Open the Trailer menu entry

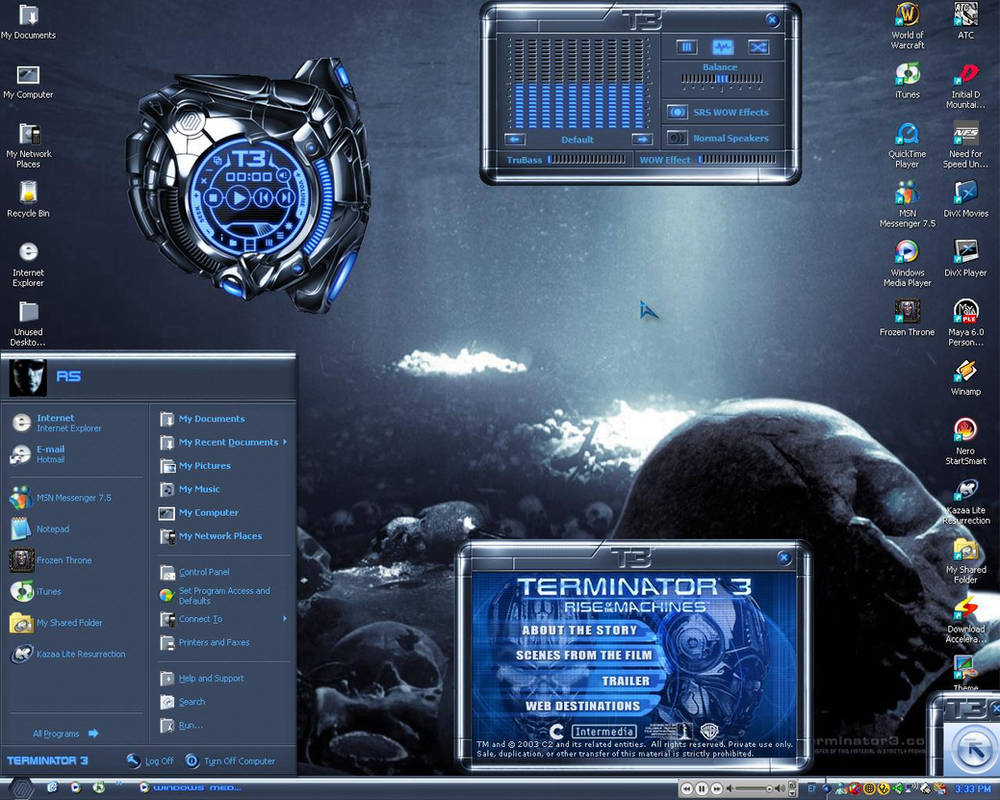(626, 681)
